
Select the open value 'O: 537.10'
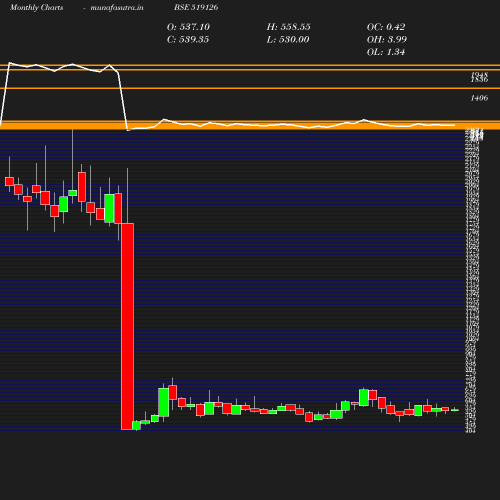(x=188, y=27)
